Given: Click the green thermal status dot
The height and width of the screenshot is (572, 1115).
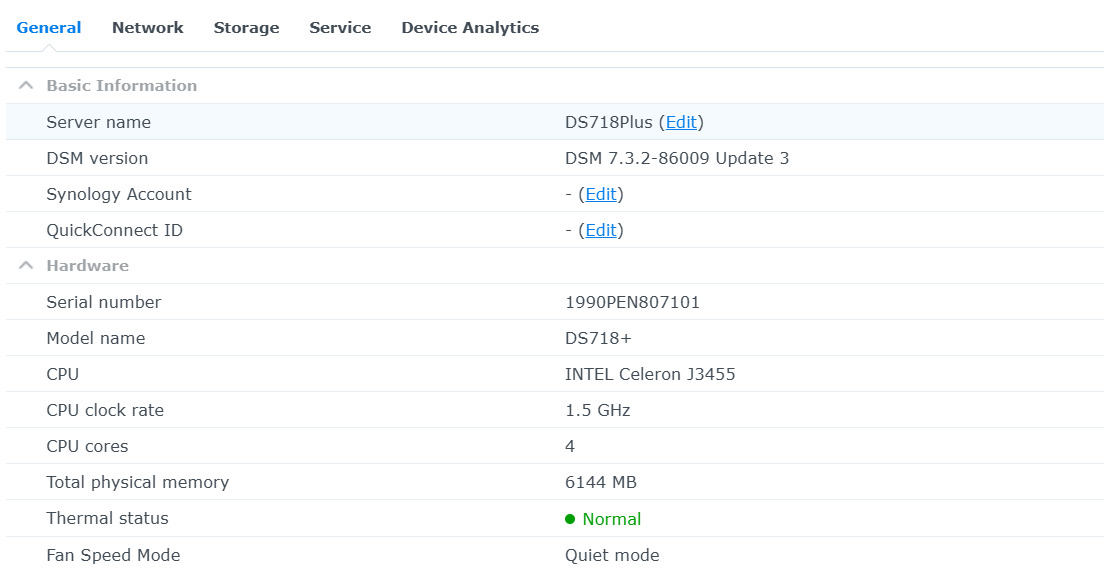Looking at the screenshot, I should coord(570,519).
